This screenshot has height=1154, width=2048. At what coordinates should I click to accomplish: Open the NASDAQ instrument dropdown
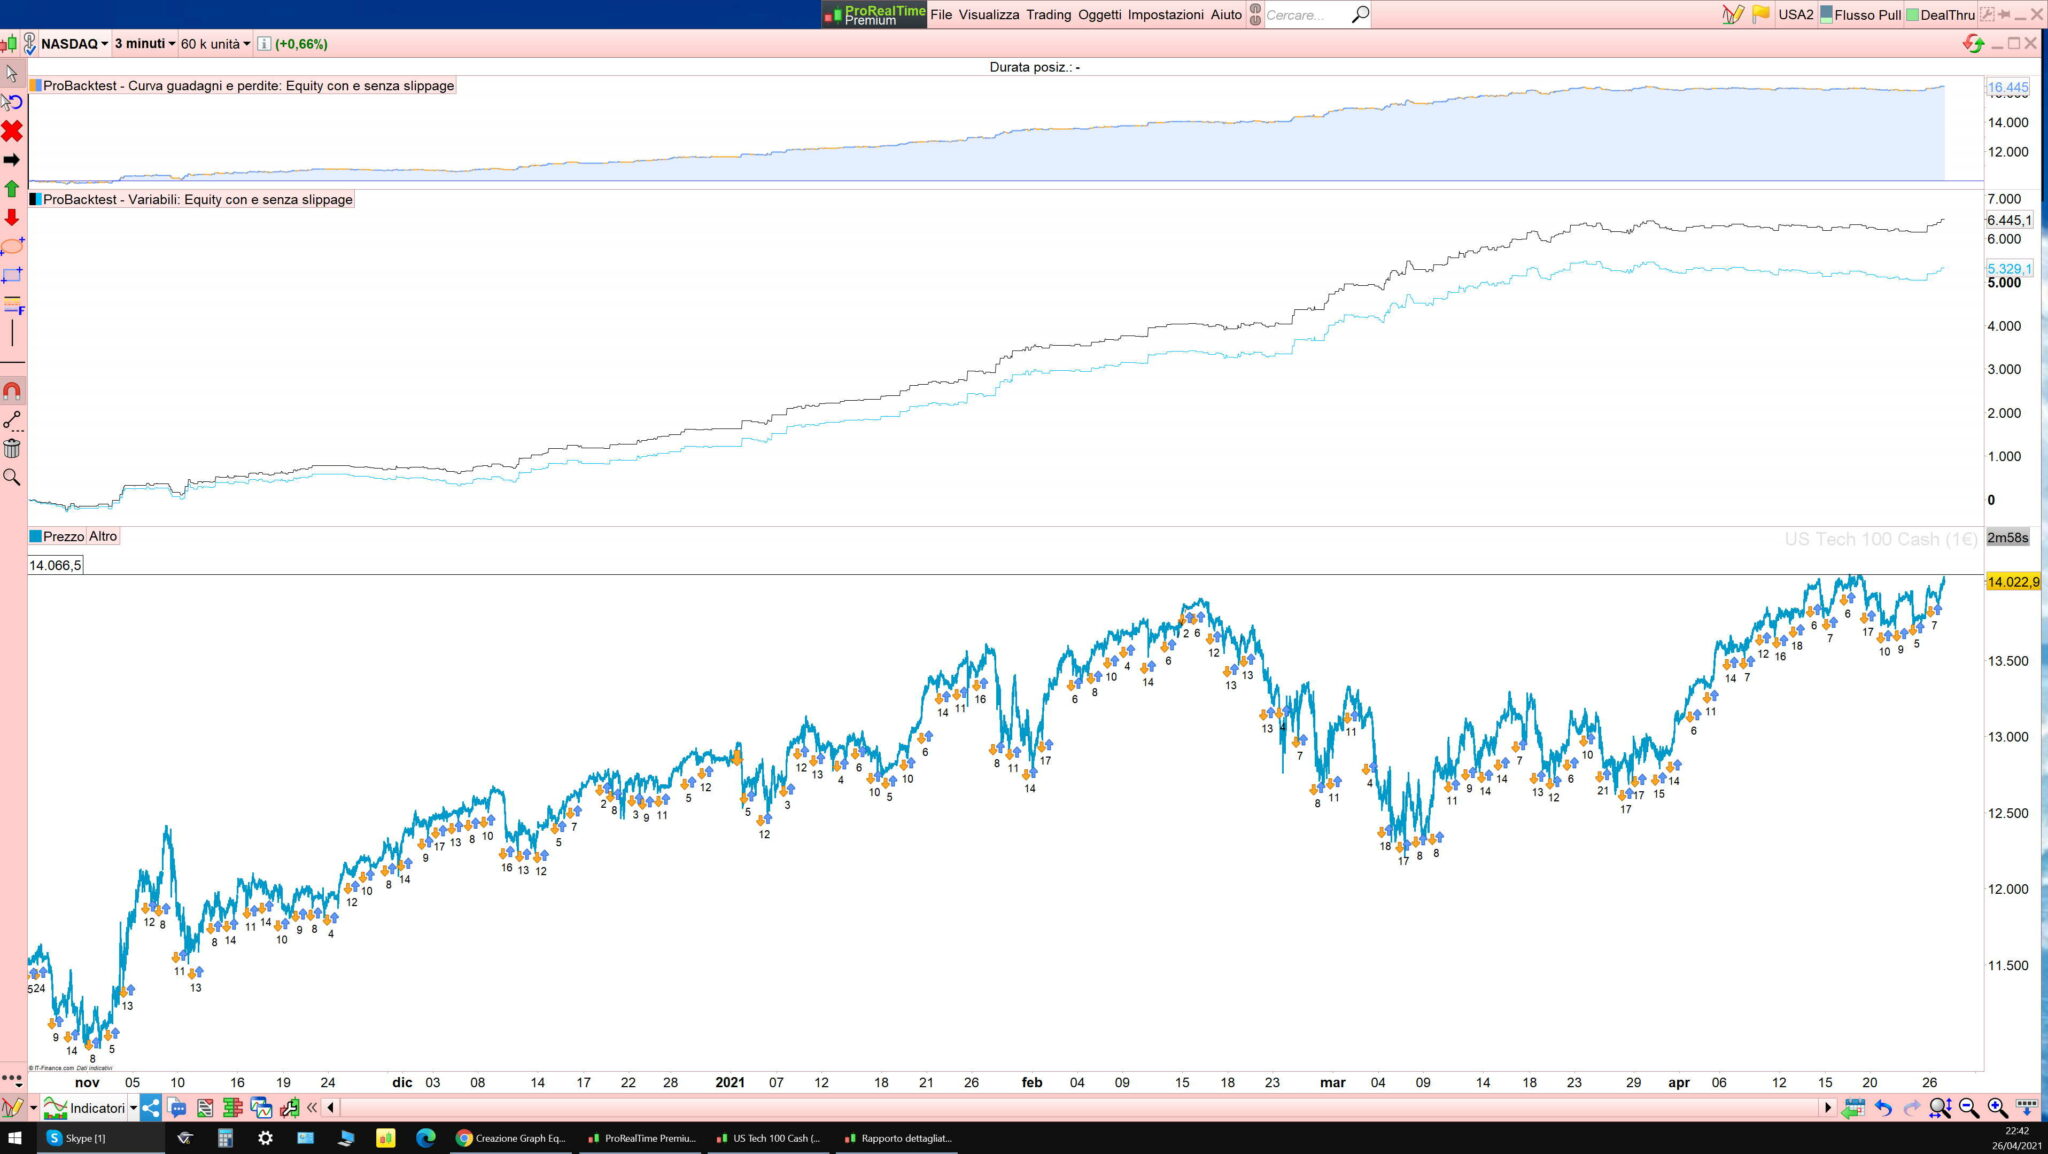click(x=74, y=44)
